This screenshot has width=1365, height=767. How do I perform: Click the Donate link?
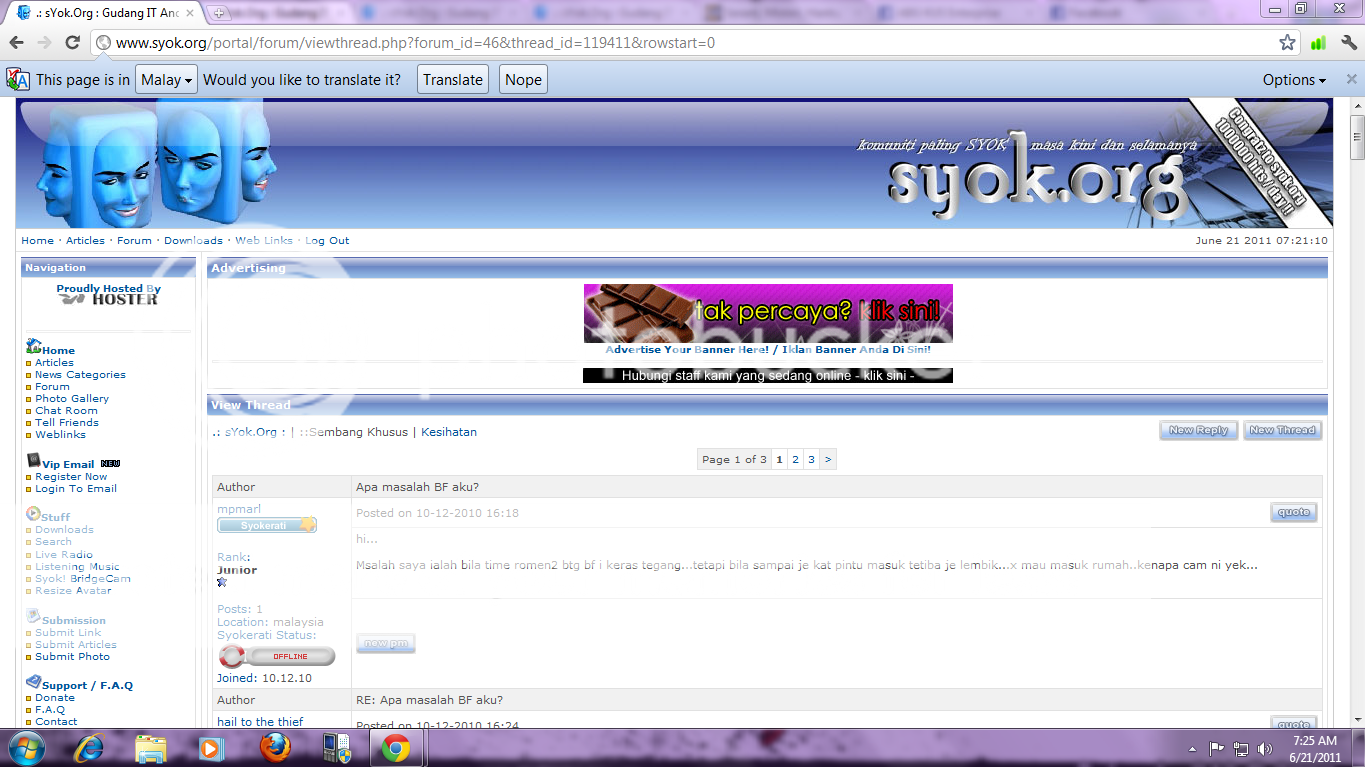tap(55, 698)
